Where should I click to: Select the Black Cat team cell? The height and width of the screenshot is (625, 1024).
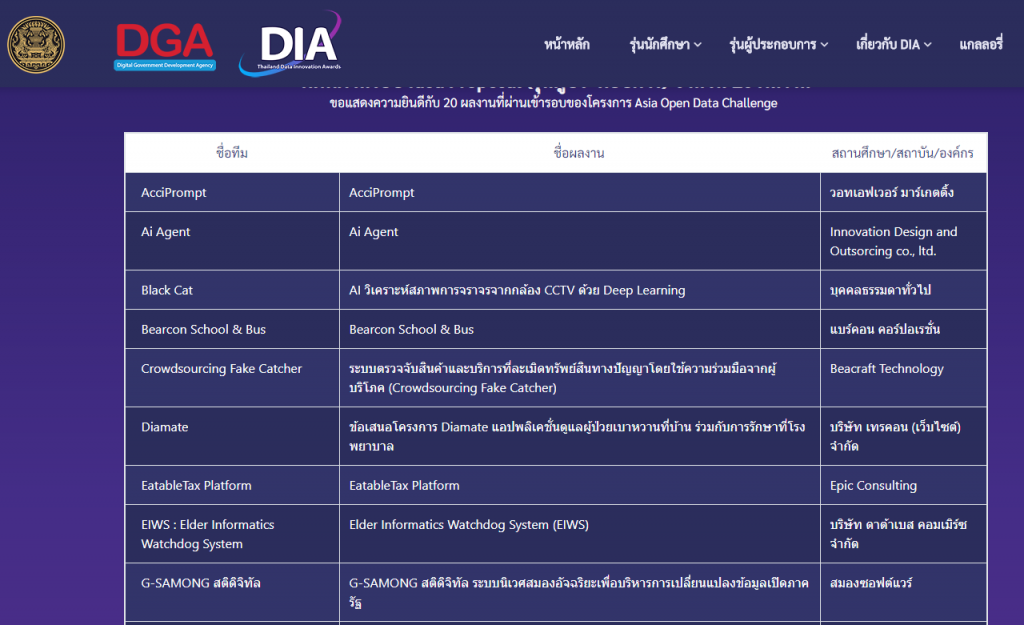[x=232, y=290]
